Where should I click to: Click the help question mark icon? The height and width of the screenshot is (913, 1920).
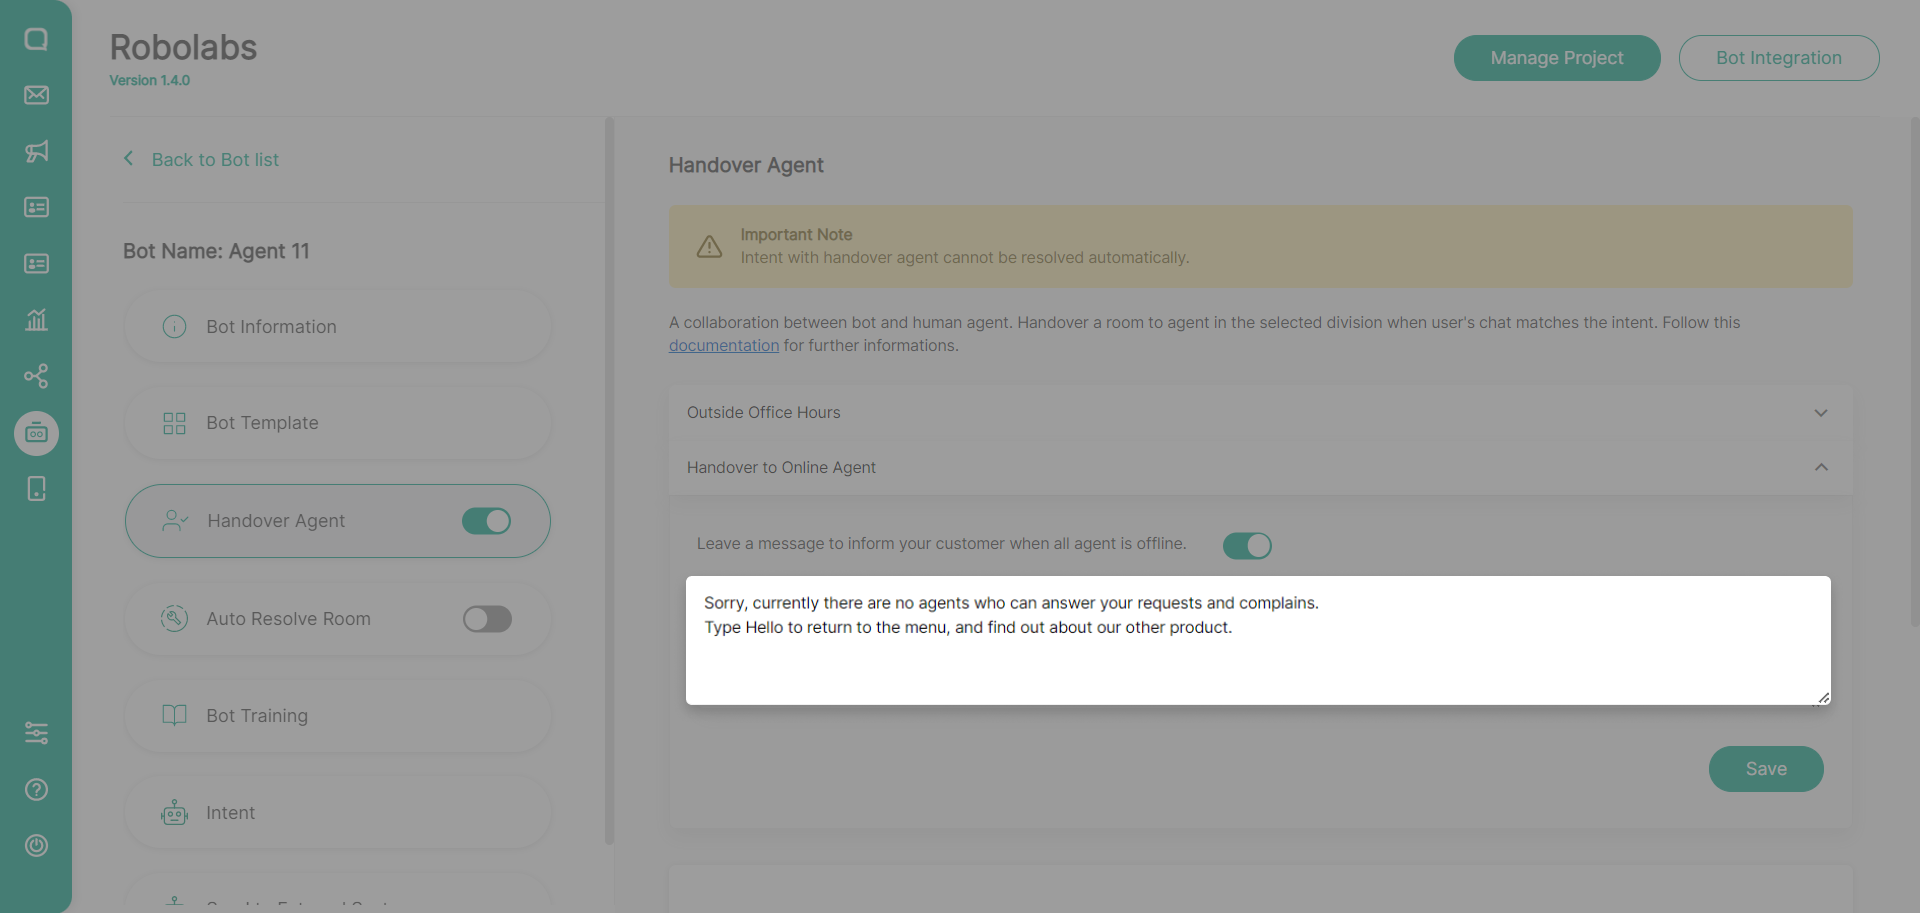point(36,790)
